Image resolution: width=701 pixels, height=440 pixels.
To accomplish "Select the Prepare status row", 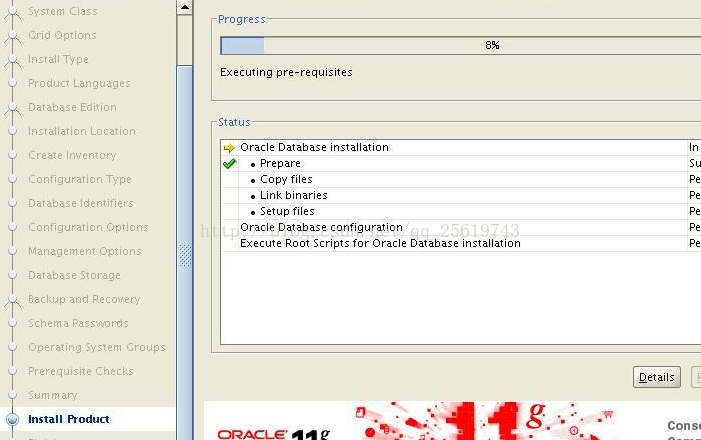I will point(460,163).
